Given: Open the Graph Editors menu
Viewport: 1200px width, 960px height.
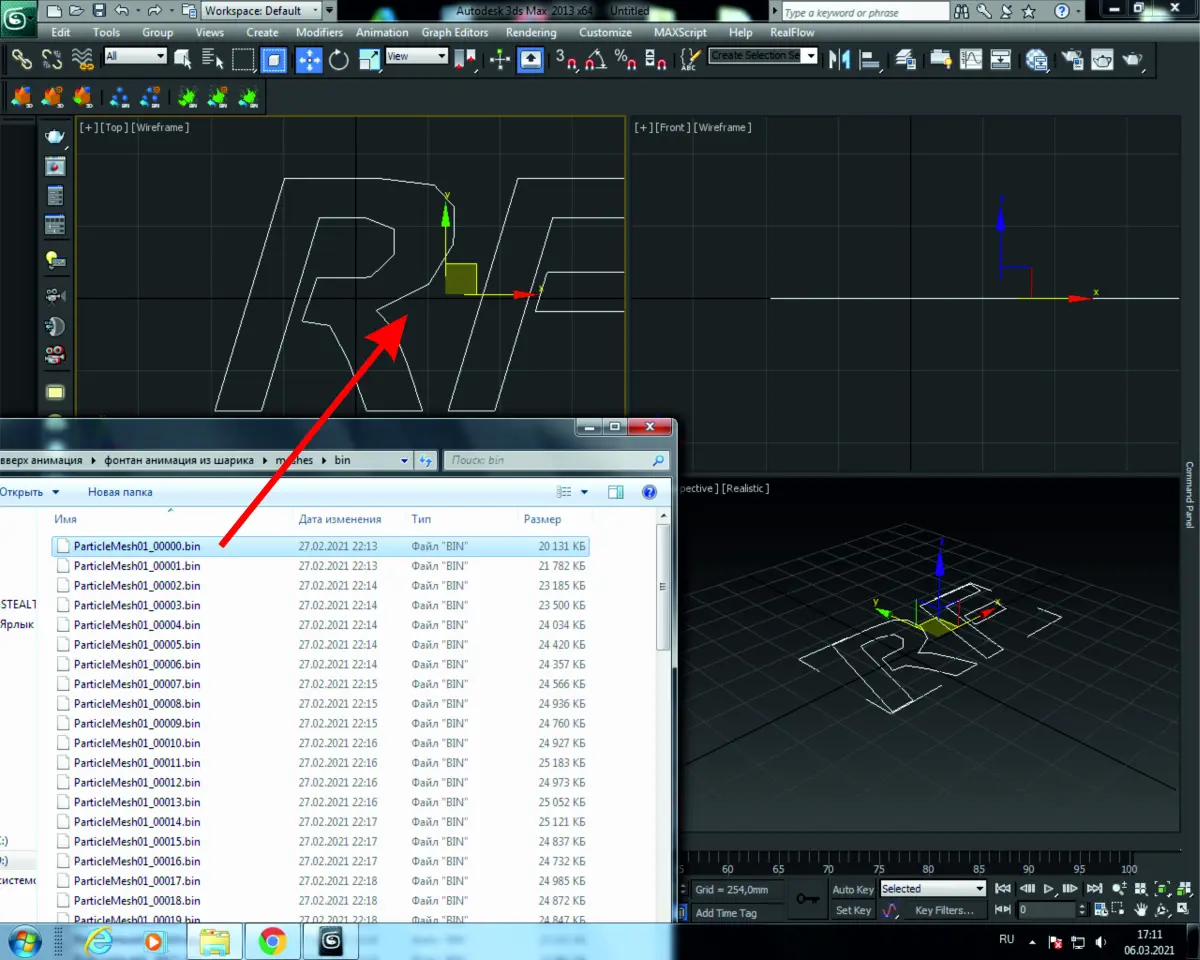Looking at the screenshot, I should point(455,32).
